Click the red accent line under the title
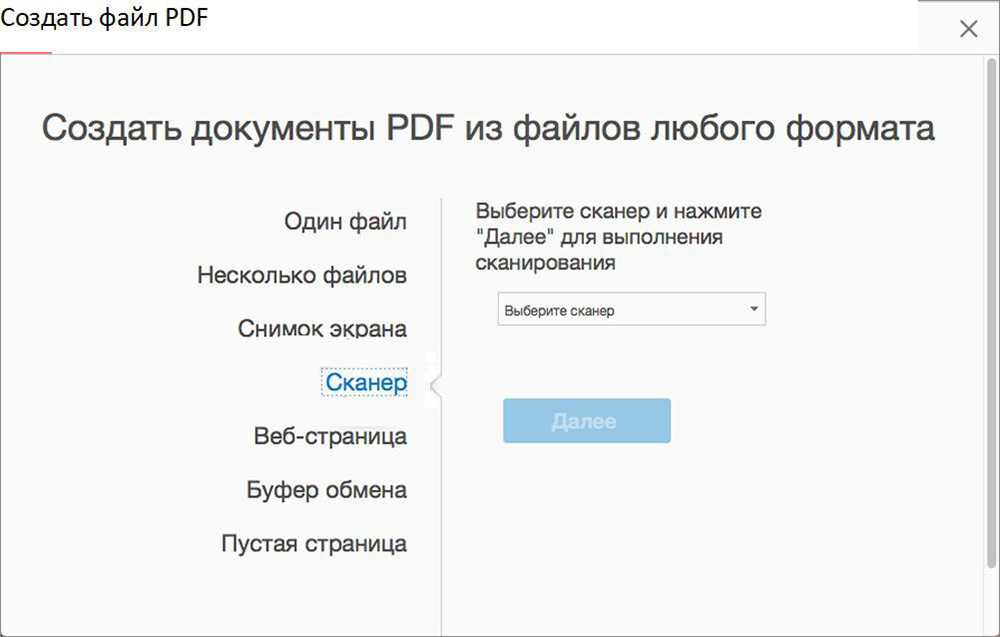 (x=26, y=53)
